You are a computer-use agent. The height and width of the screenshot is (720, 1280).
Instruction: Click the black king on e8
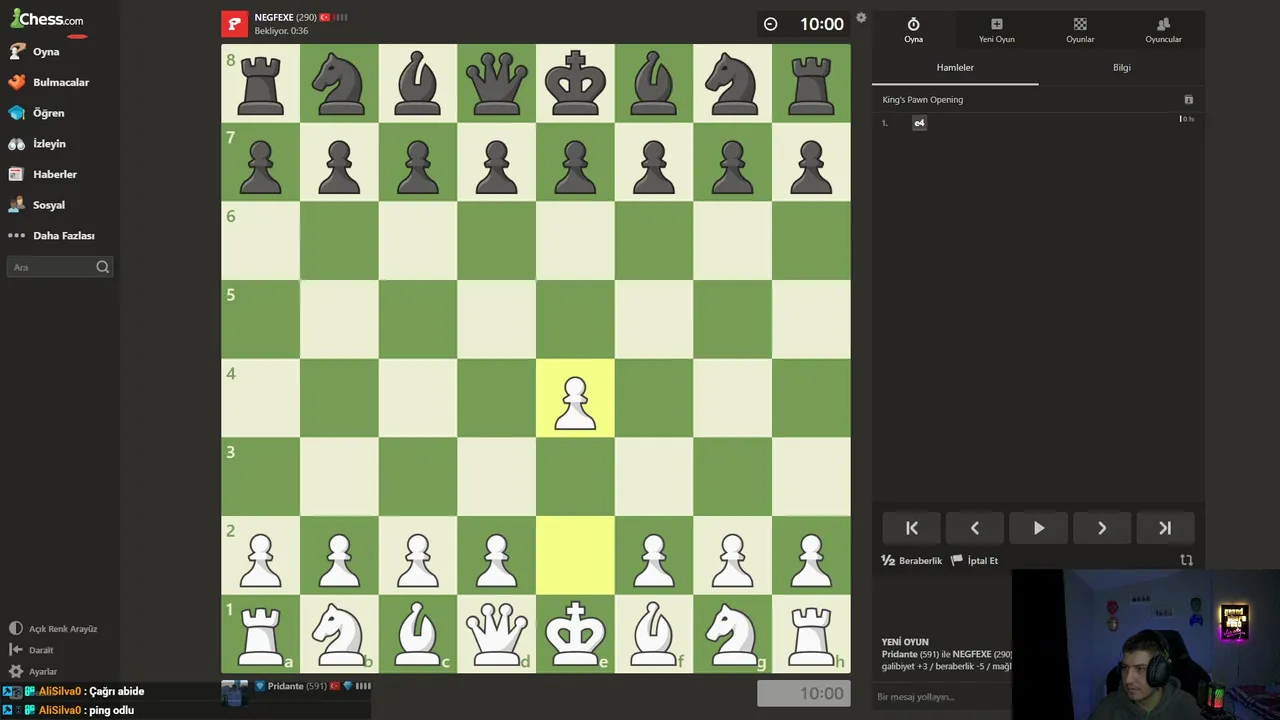tap(575, 82)
